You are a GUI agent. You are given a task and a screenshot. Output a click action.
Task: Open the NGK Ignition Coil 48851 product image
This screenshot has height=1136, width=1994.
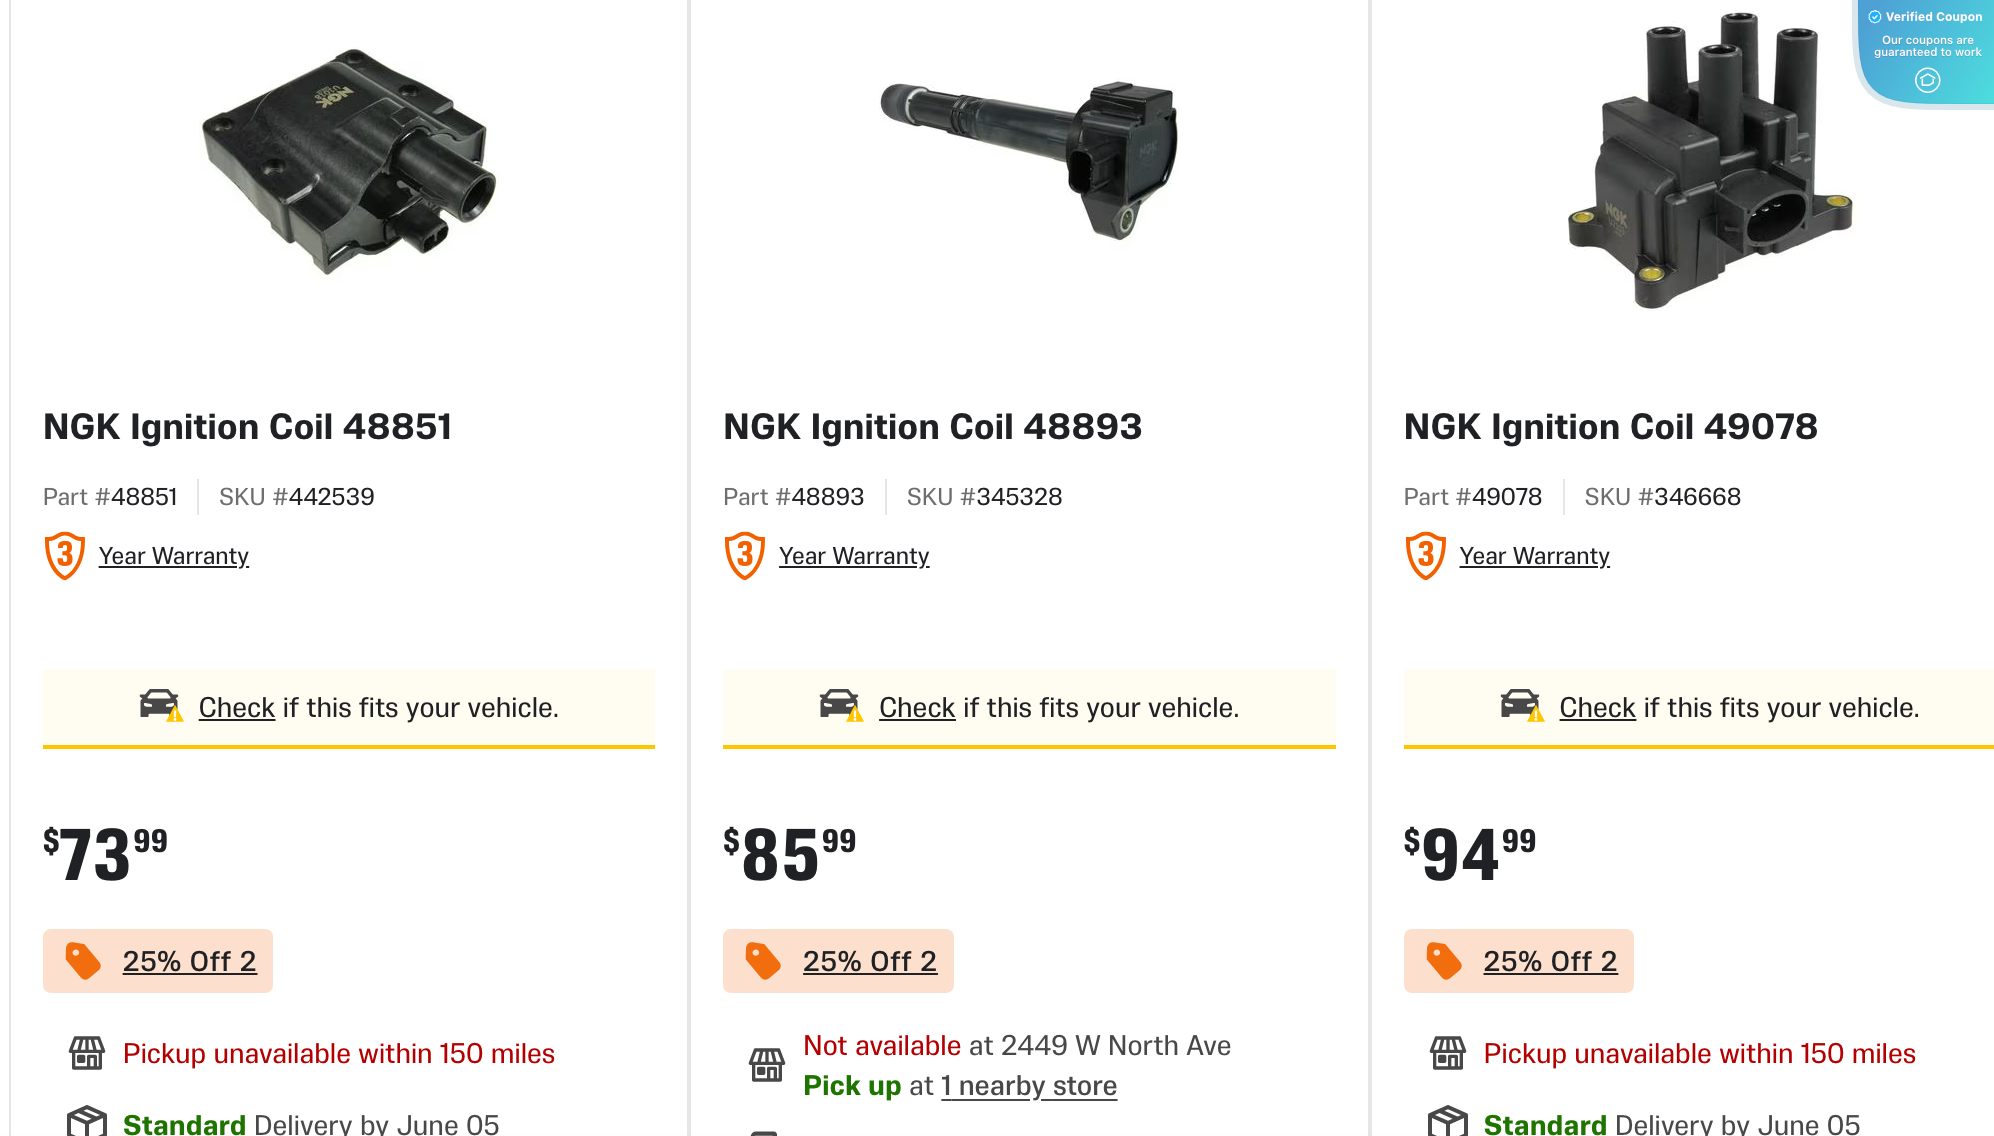coord(349,162)
